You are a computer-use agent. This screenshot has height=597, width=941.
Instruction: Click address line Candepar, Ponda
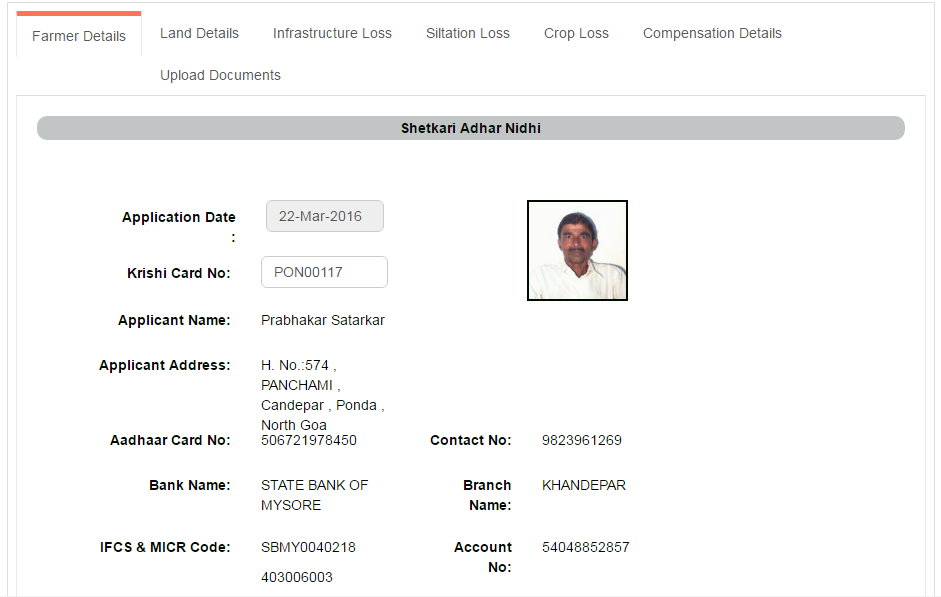point(322,406)
